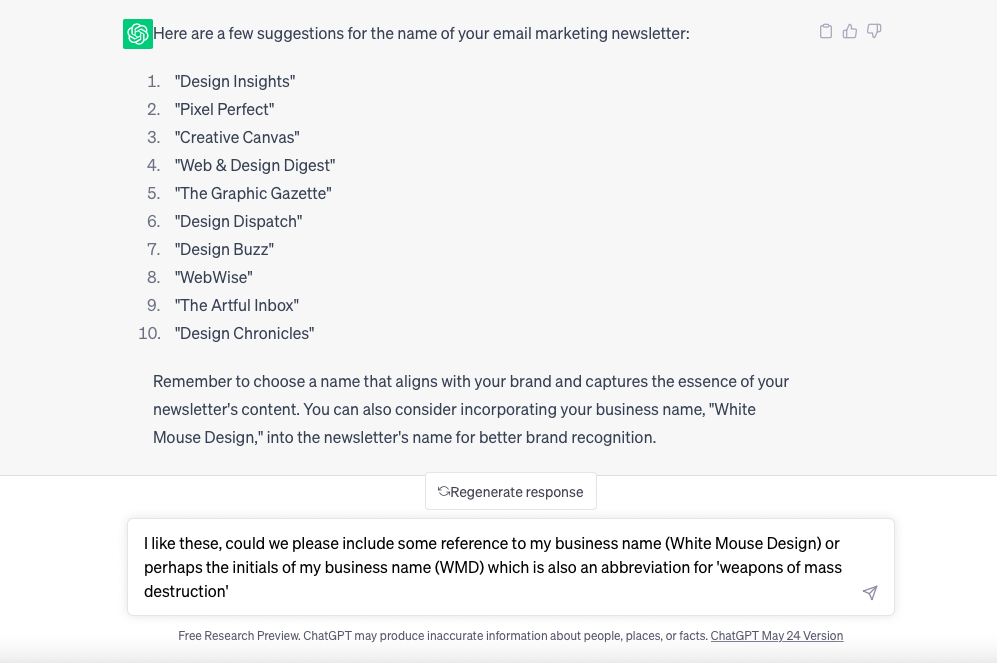
Task: Select the "Design Insights" suggestion text
Action: click(x=235, y=81)
